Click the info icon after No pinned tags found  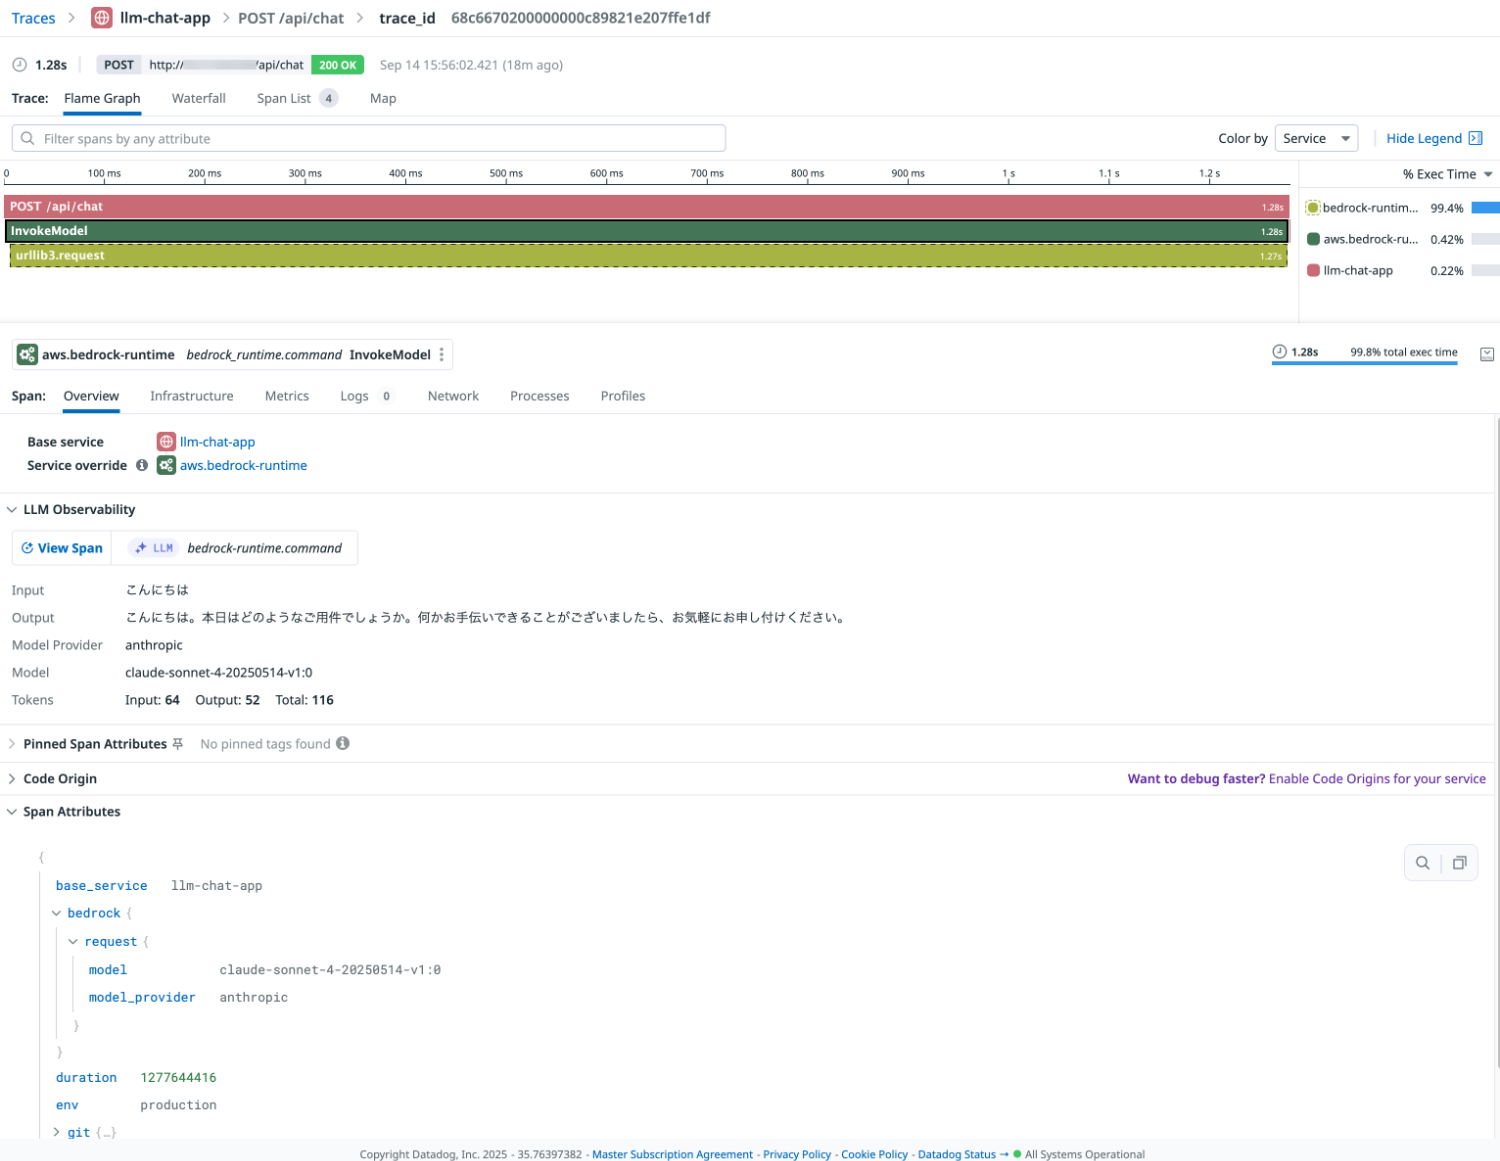tap(343, 743)
